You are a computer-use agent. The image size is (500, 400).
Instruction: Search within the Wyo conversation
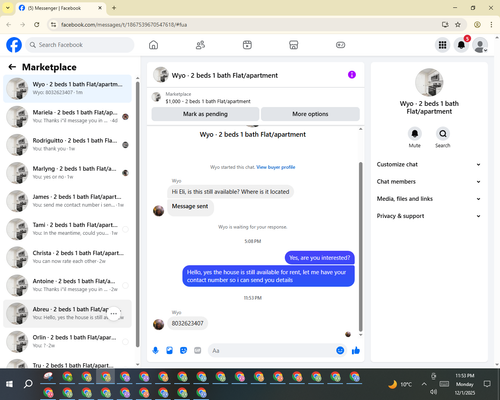pyautogui.click(x=443, y=134)
